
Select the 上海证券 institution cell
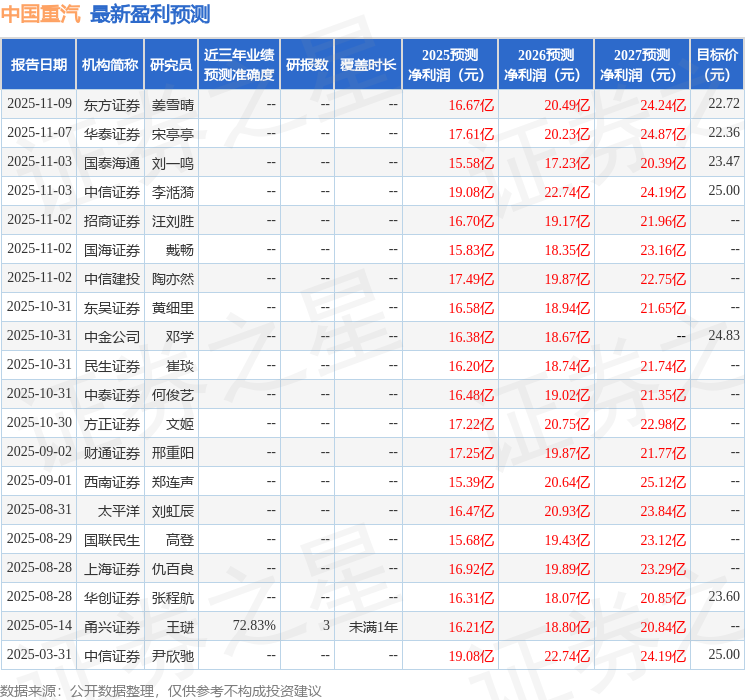click(x=112, y=569)
